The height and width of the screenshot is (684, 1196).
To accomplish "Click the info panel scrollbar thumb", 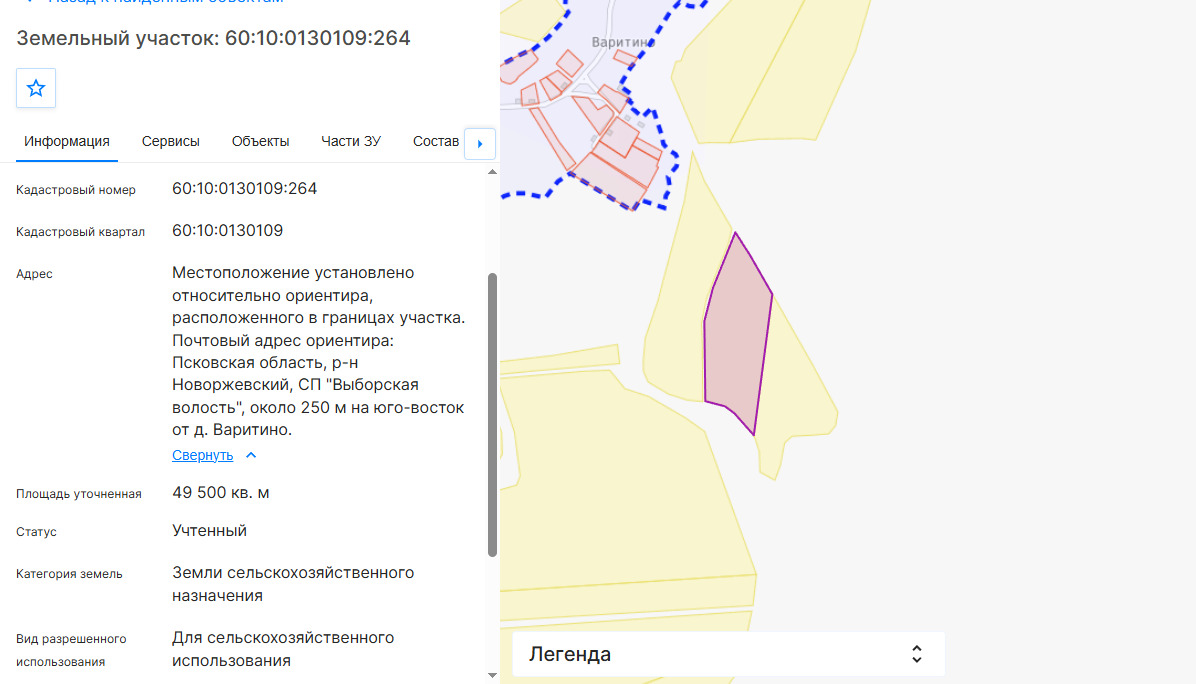I will pos(492,415).
